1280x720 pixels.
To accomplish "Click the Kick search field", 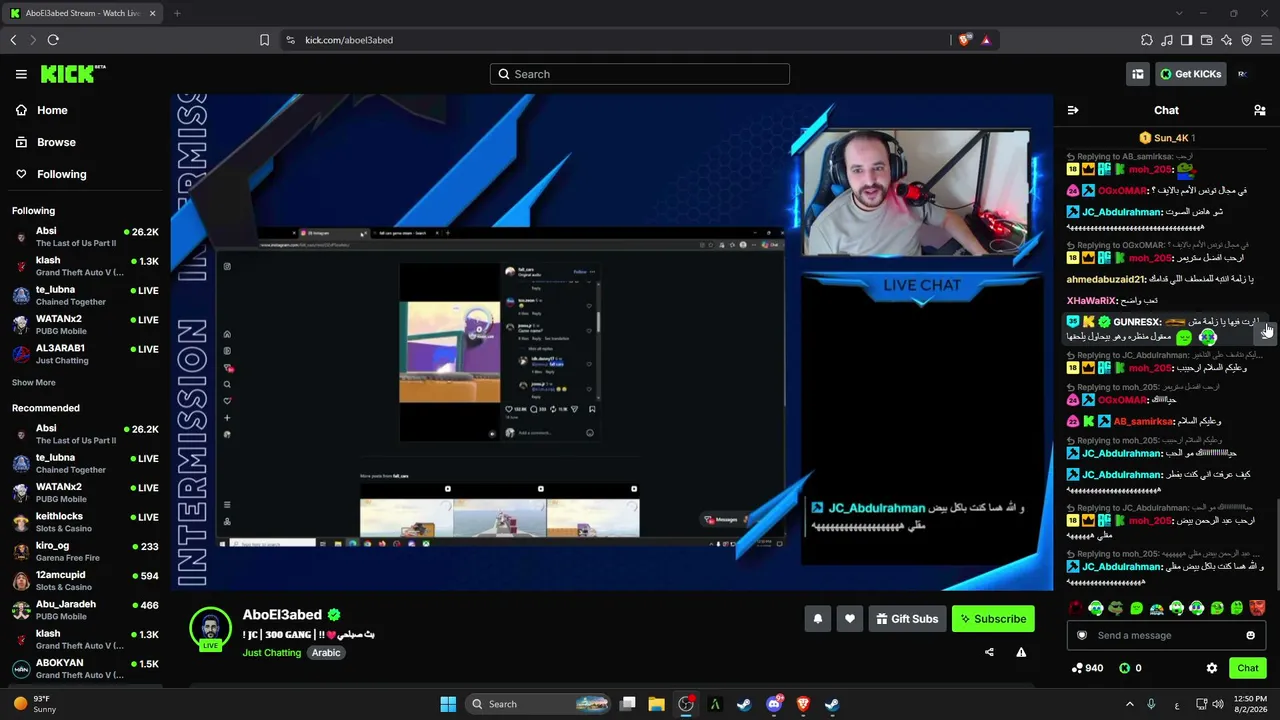I will 640,74.
